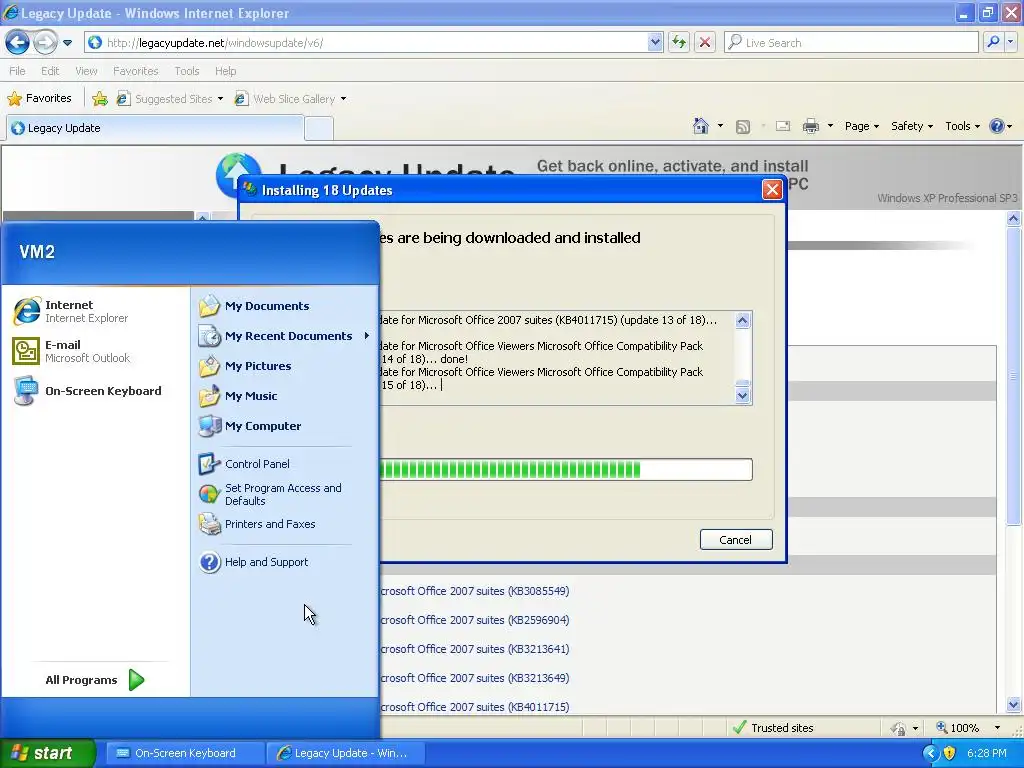The height and width of the screenshot is (768, 1024).
Task: Click the Read Mail icon
Action: pyautogui.click(x=783, y=126)
